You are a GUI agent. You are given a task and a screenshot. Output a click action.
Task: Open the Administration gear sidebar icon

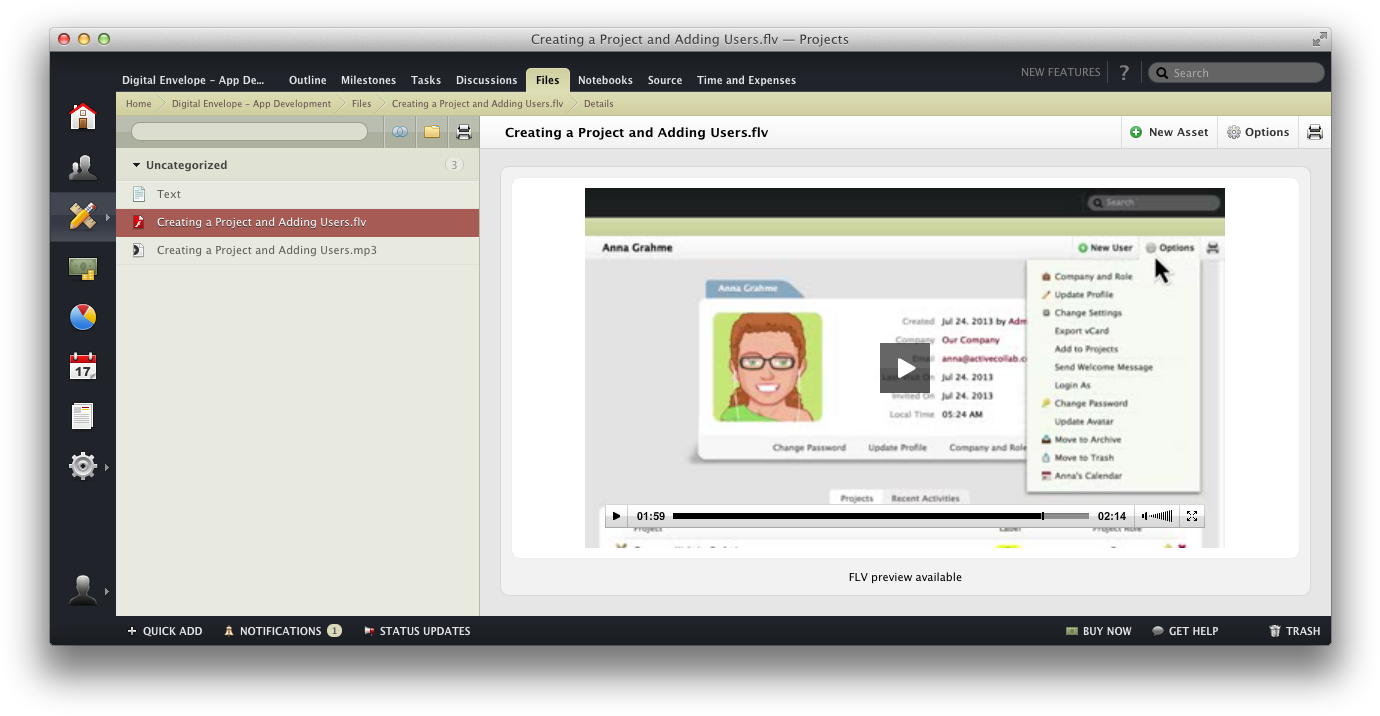tap(83, 466)
